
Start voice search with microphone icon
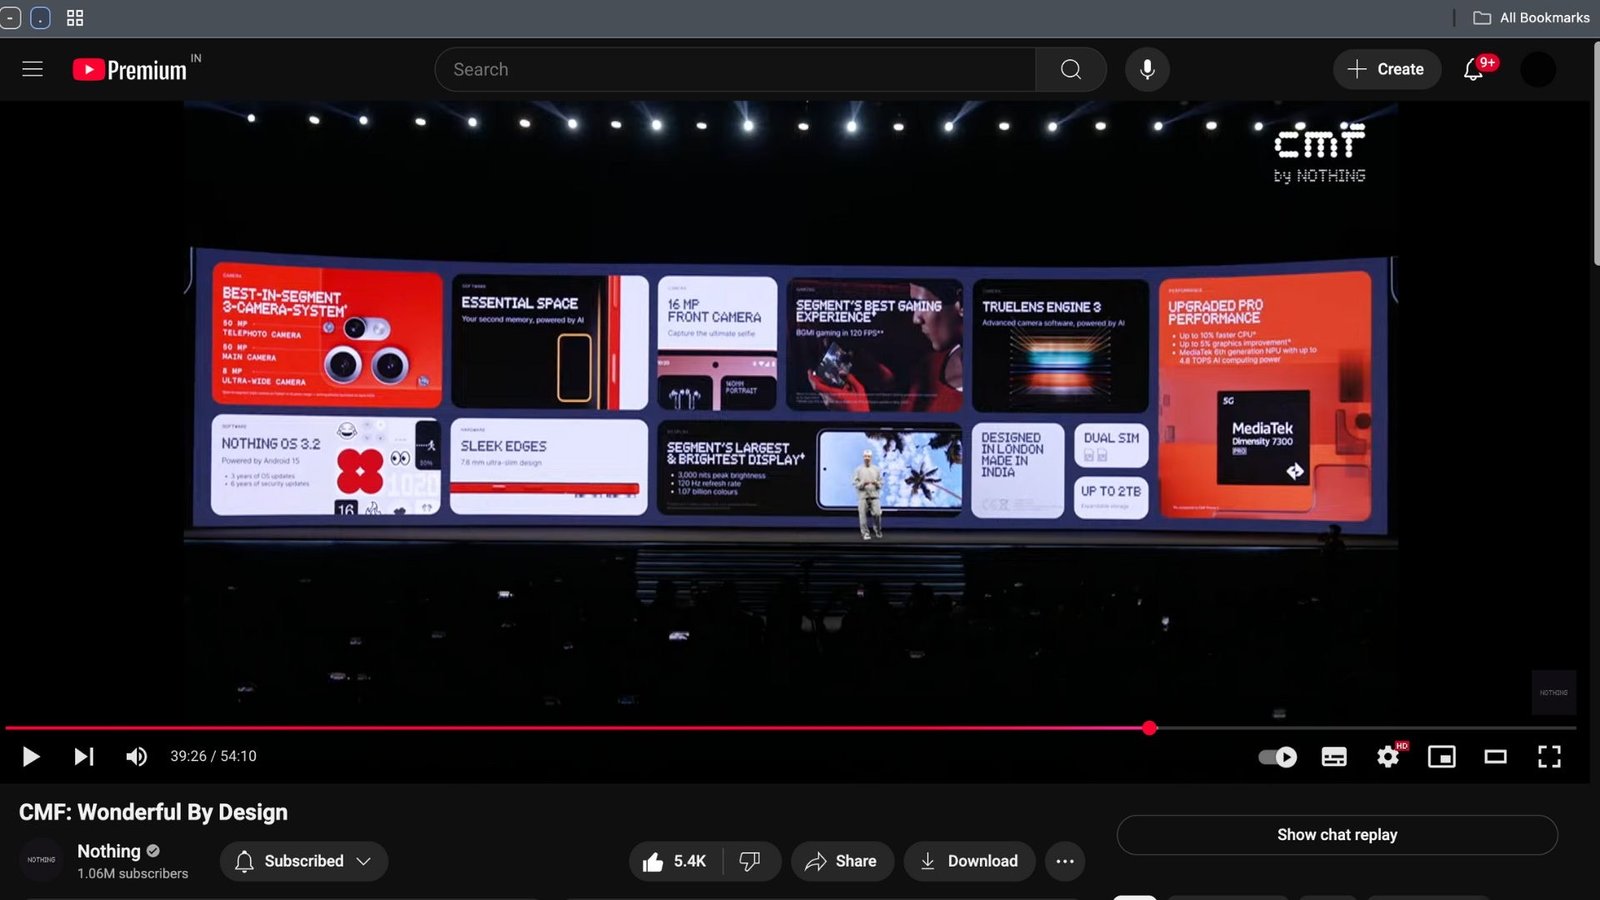point(1147,69)
